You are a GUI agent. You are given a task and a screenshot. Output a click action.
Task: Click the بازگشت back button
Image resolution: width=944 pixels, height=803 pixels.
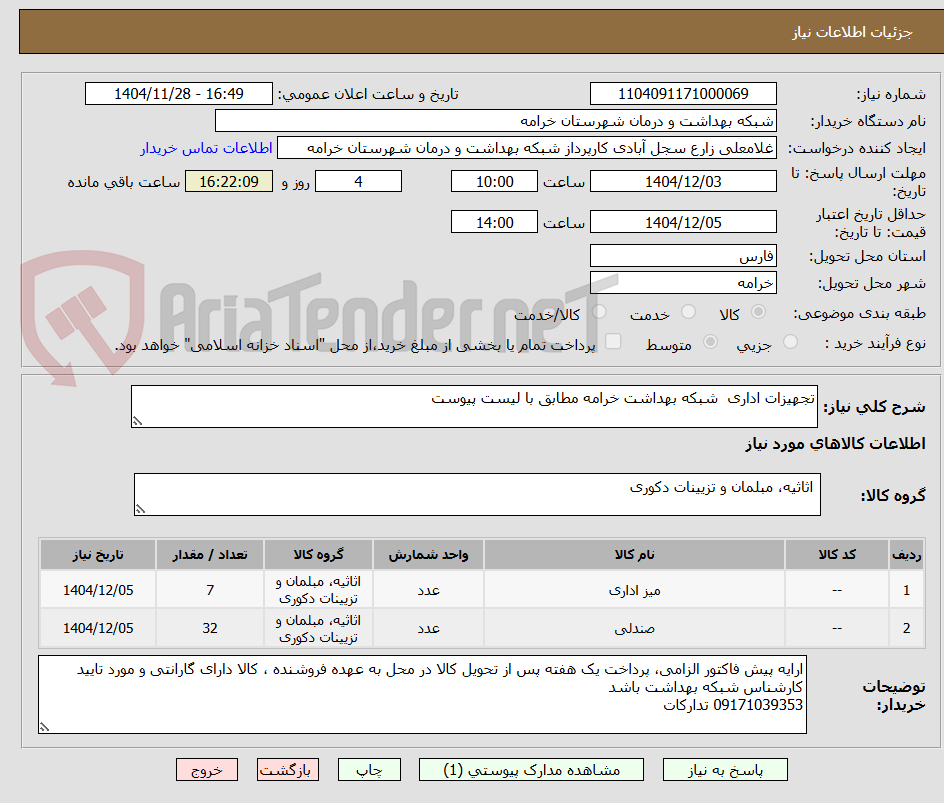pos(287,770)
